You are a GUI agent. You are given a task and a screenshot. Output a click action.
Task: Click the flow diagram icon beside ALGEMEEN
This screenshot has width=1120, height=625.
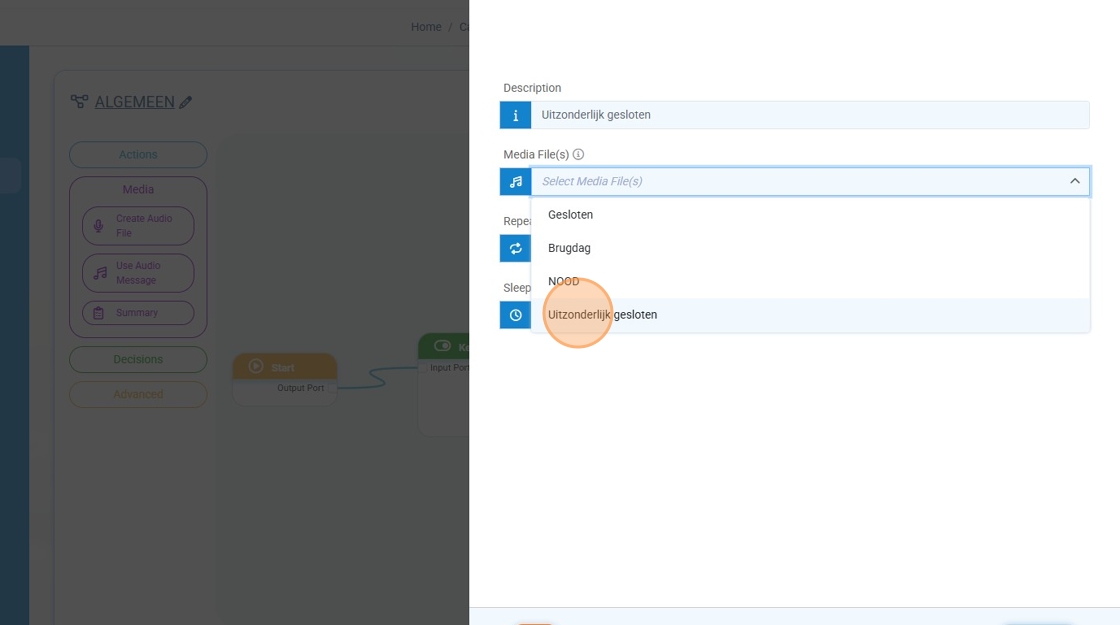(x=79, y=102)
